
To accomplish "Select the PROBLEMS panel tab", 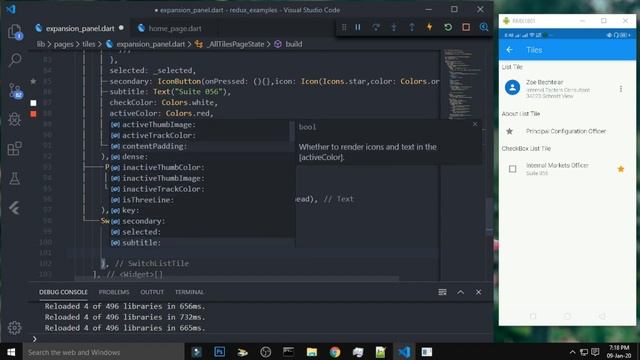I will pyautogui.click(x=114, y=292).
